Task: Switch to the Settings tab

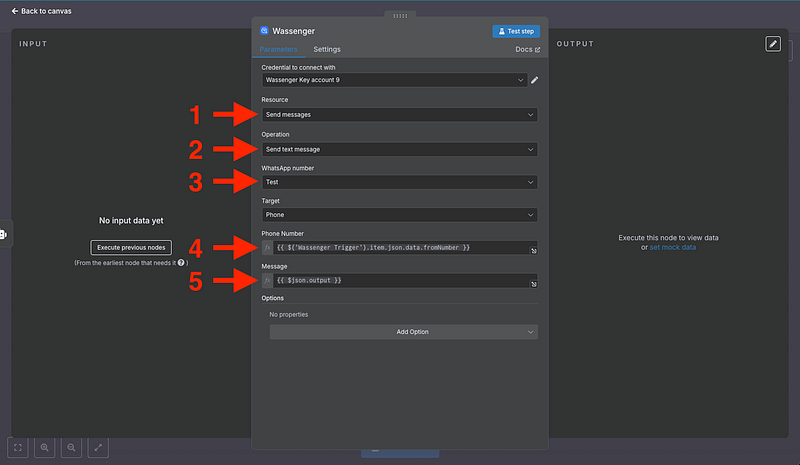Action: click(327, 49)
